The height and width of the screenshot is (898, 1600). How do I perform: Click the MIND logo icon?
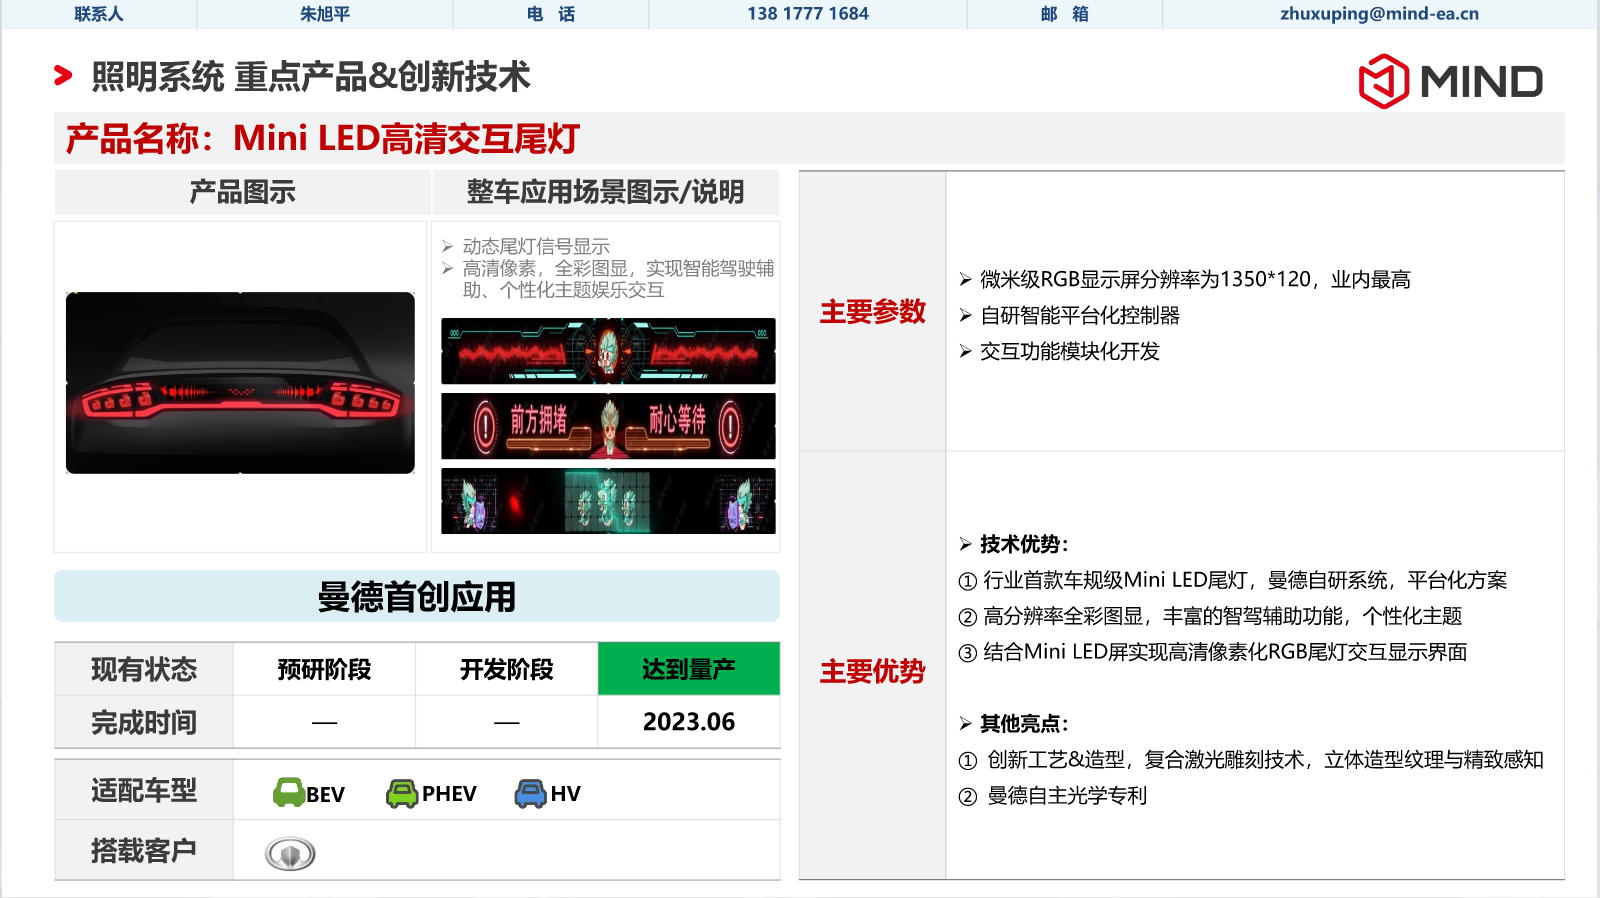[1383, 81]
